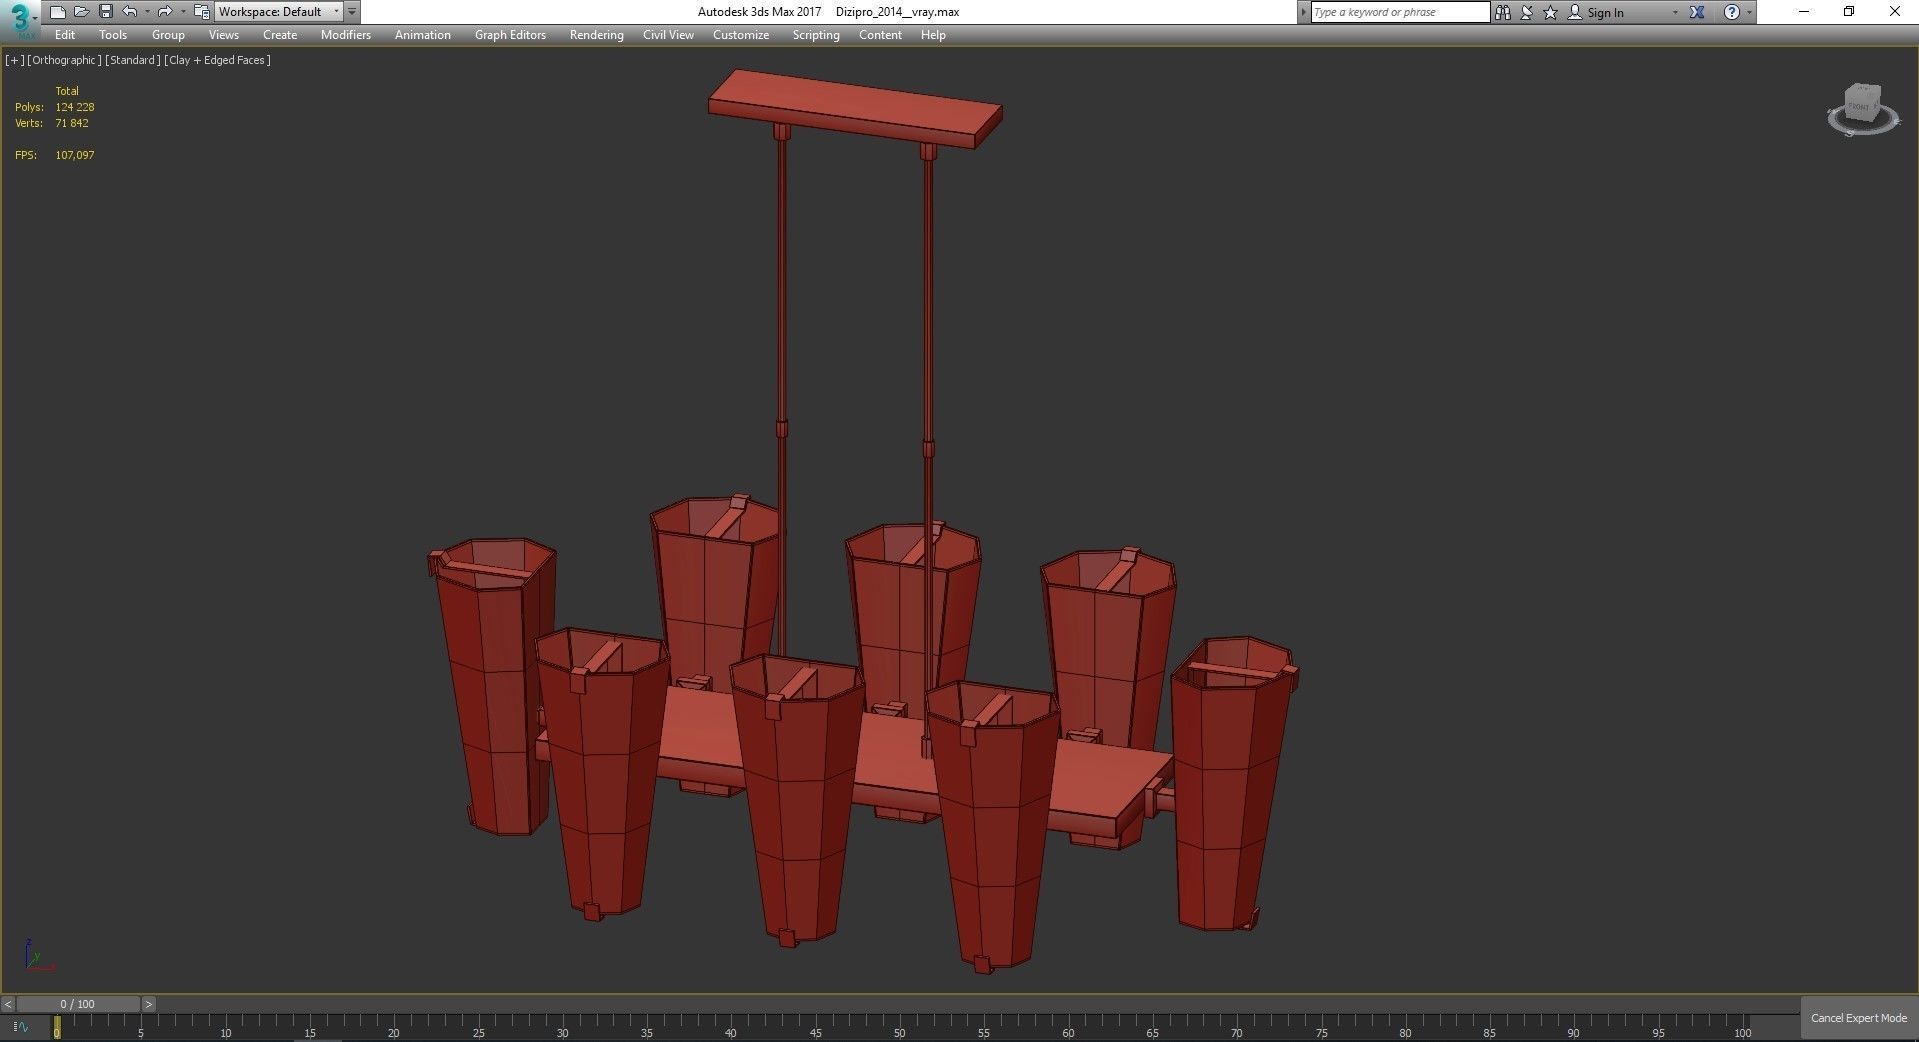Open Redo history dropdown arrow
The image size is (1919, 1042).
[x=182, y=12]
